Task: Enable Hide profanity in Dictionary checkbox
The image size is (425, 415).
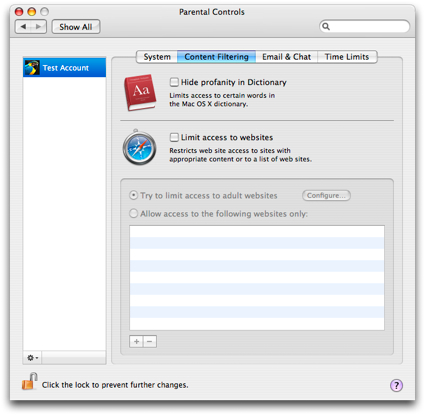Action: click(174, 82)
